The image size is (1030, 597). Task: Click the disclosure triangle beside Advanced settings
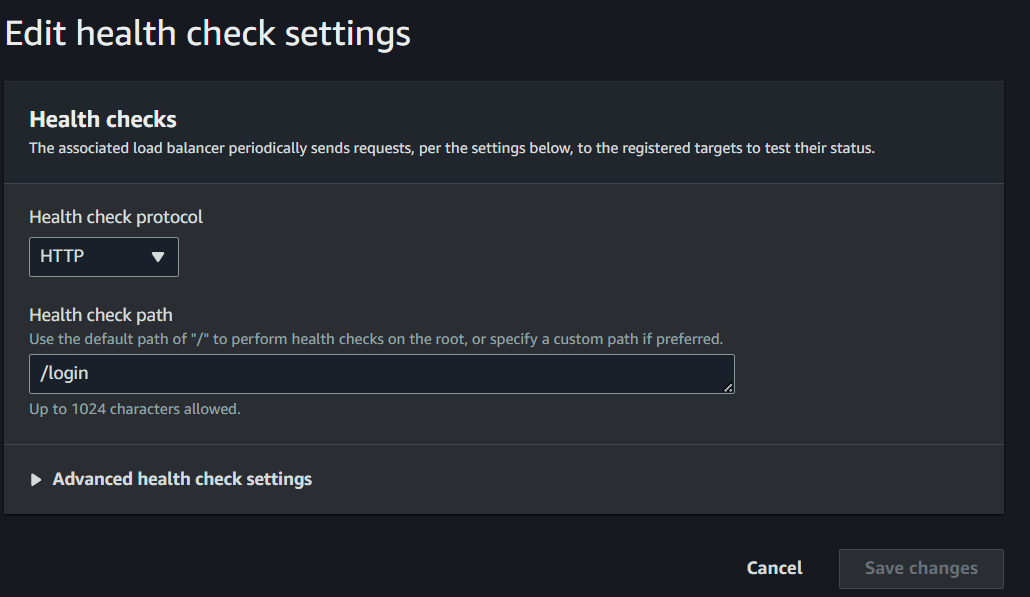[x=36, y=479]
